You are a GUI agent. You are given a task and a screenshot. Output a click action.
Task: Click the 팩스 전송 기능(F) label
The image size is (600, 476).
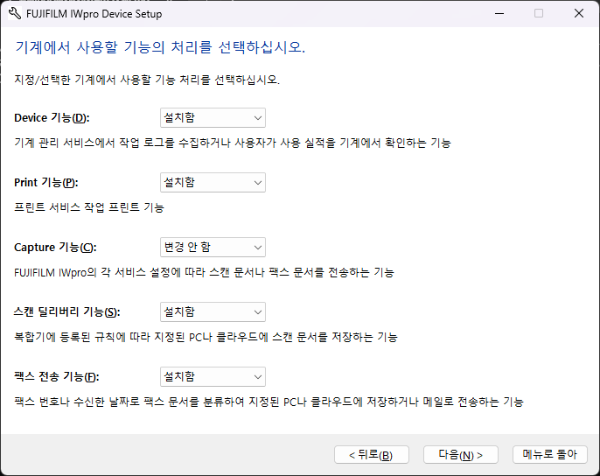[x=57, y=377]
